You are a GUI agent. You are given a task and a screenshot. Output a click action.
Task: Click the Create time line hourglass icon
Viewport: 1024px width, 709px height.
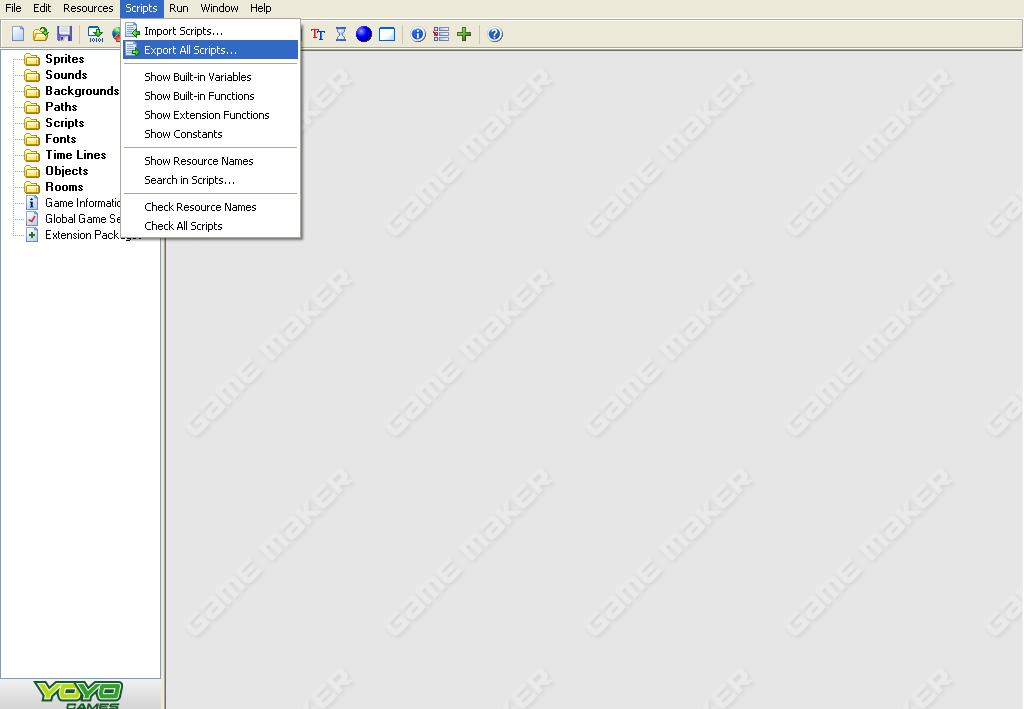[x=341, y=34]
